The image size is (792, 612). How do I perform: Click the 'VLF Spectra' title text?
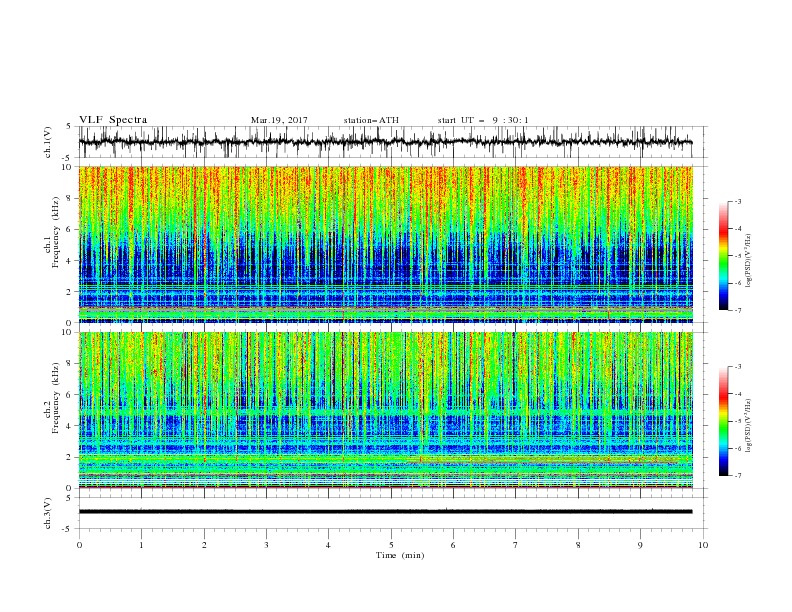click(113, 120)
